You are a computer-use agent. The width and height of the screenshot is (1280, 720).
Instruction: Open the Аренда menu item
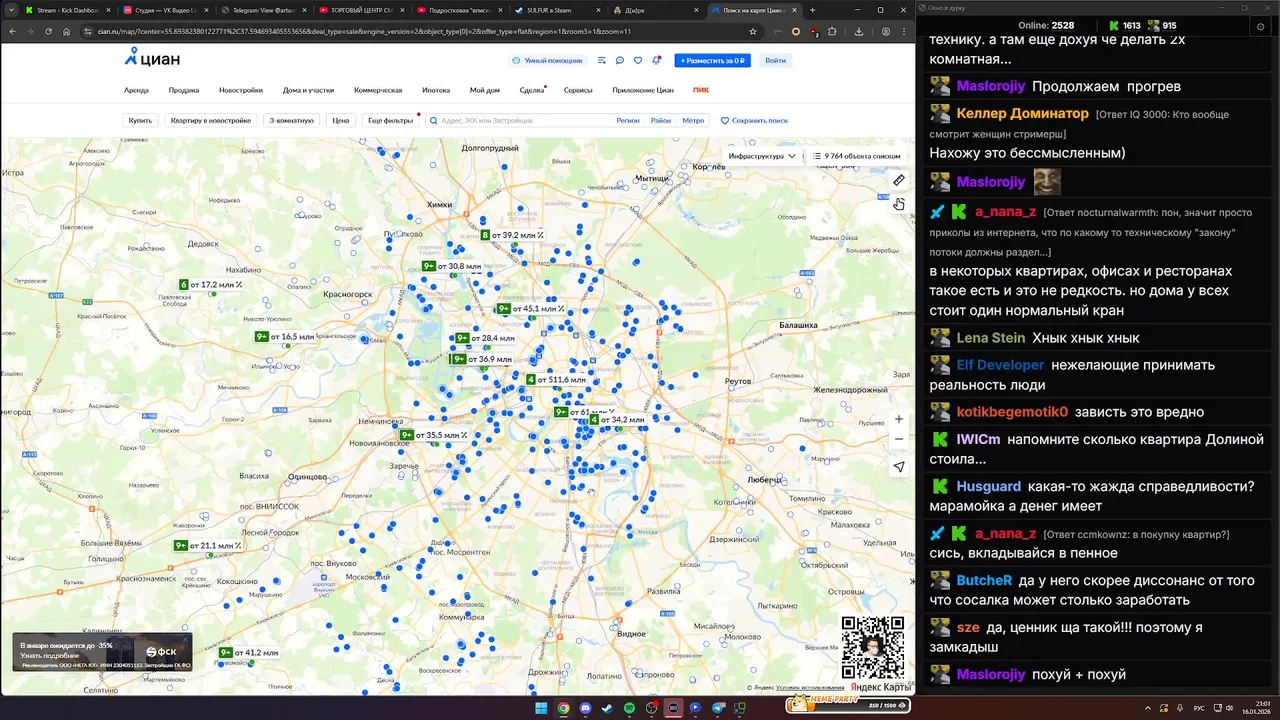coord(136,90)
